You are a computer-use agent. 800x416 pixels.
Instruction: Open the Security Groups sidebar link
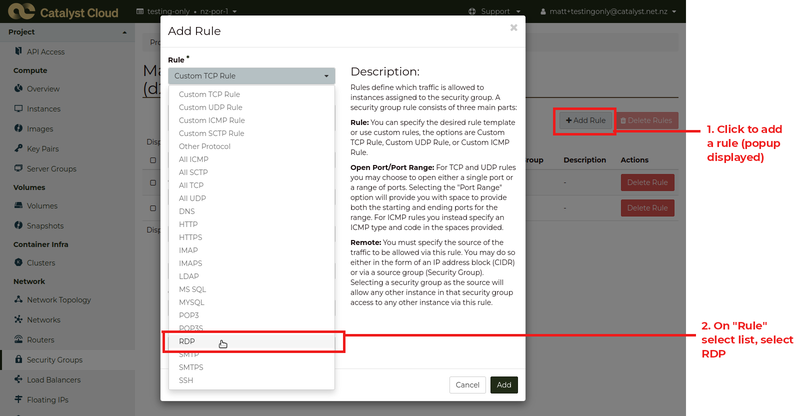(x=55, y=360)
